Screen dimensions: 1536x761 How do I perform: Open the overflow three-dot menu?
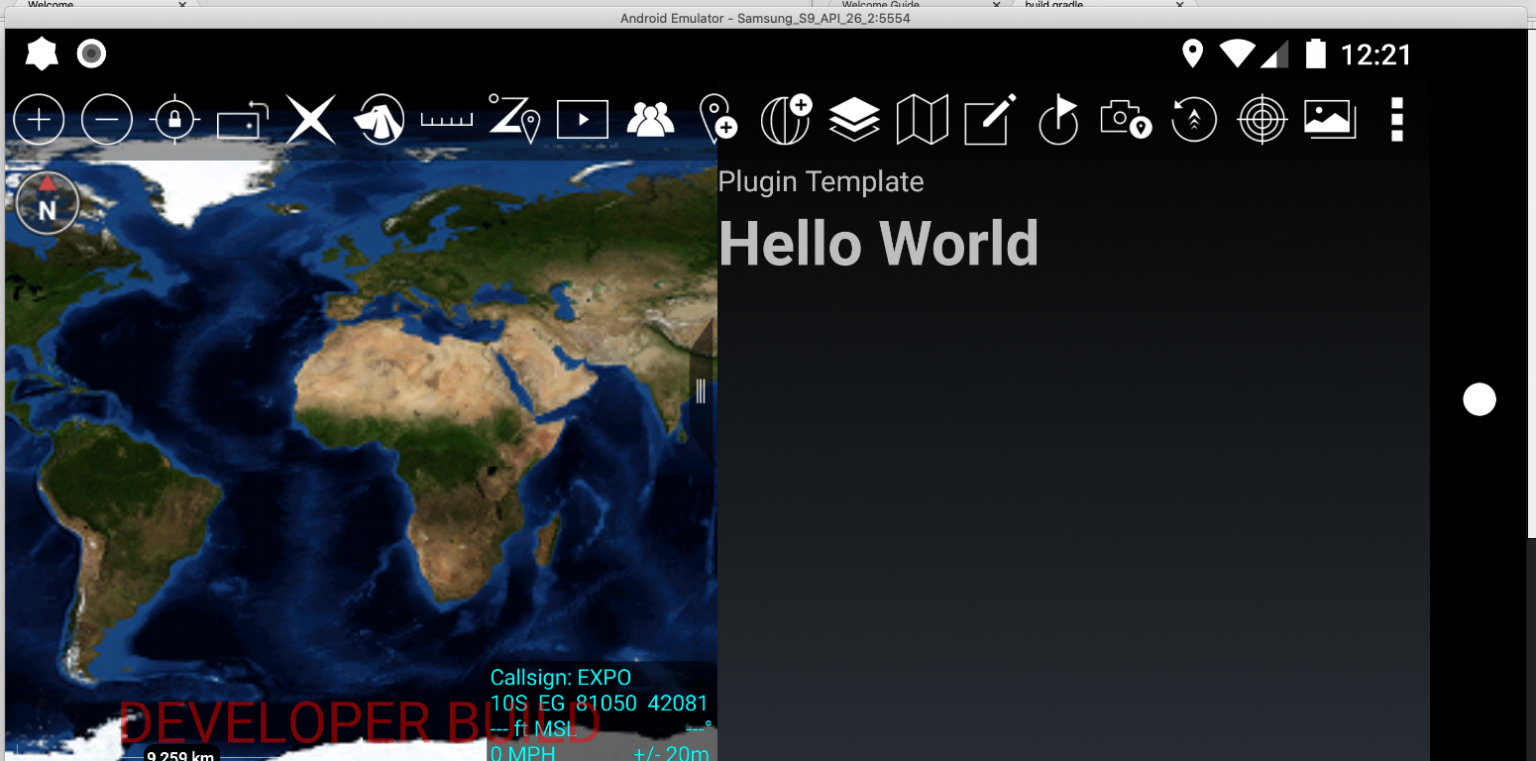coord(1397,119)
